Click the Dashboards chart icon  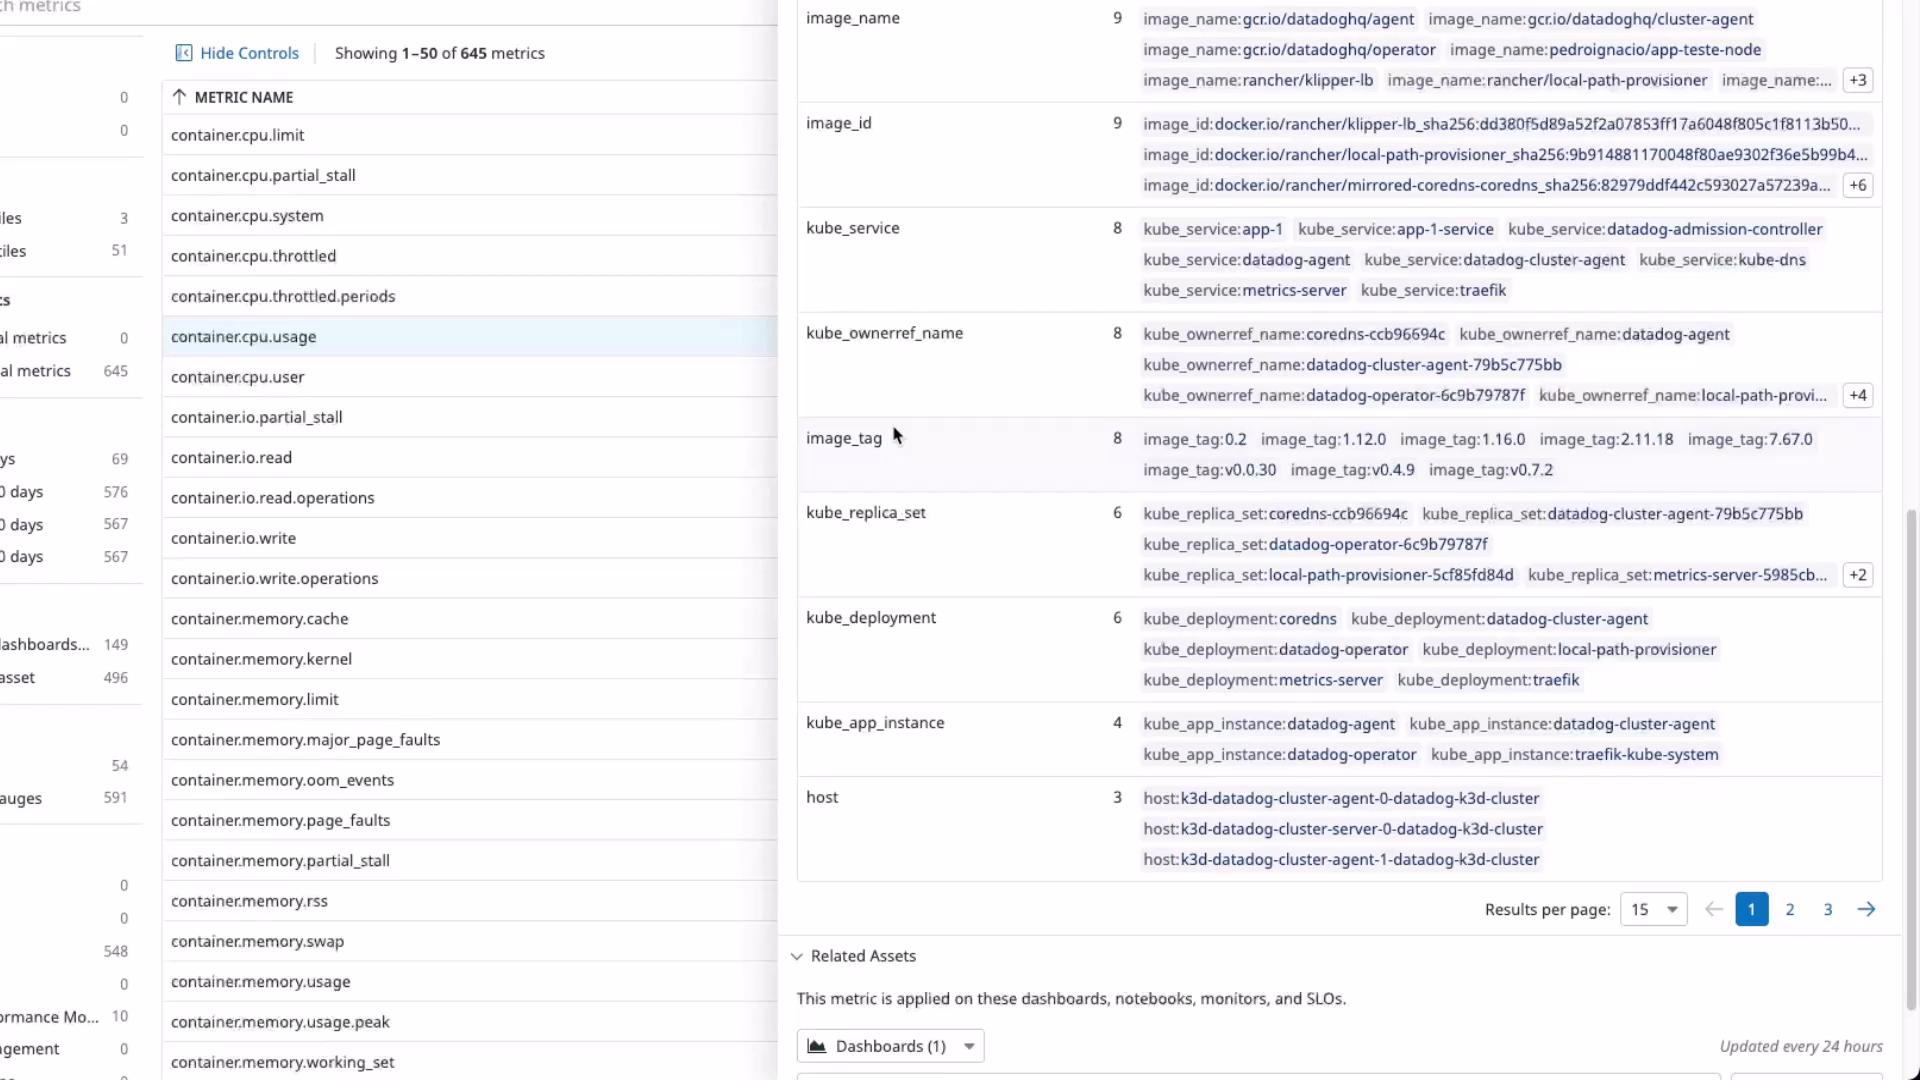tap(817, 1046)
